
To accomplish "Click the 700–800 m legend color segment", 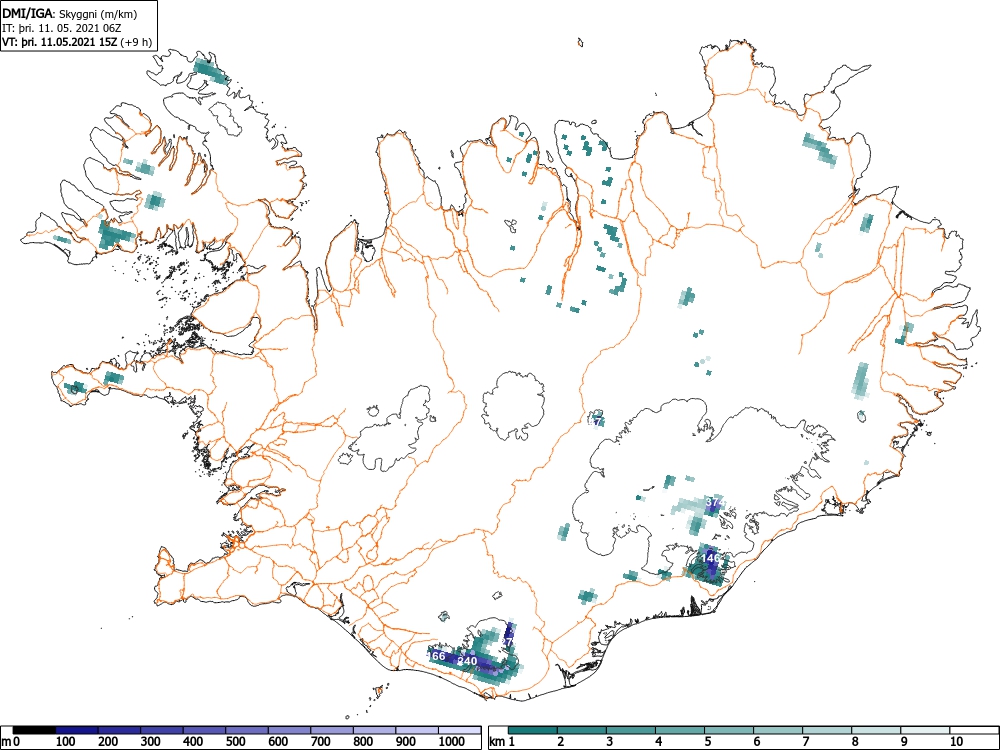I will click(x=332, y=730).
